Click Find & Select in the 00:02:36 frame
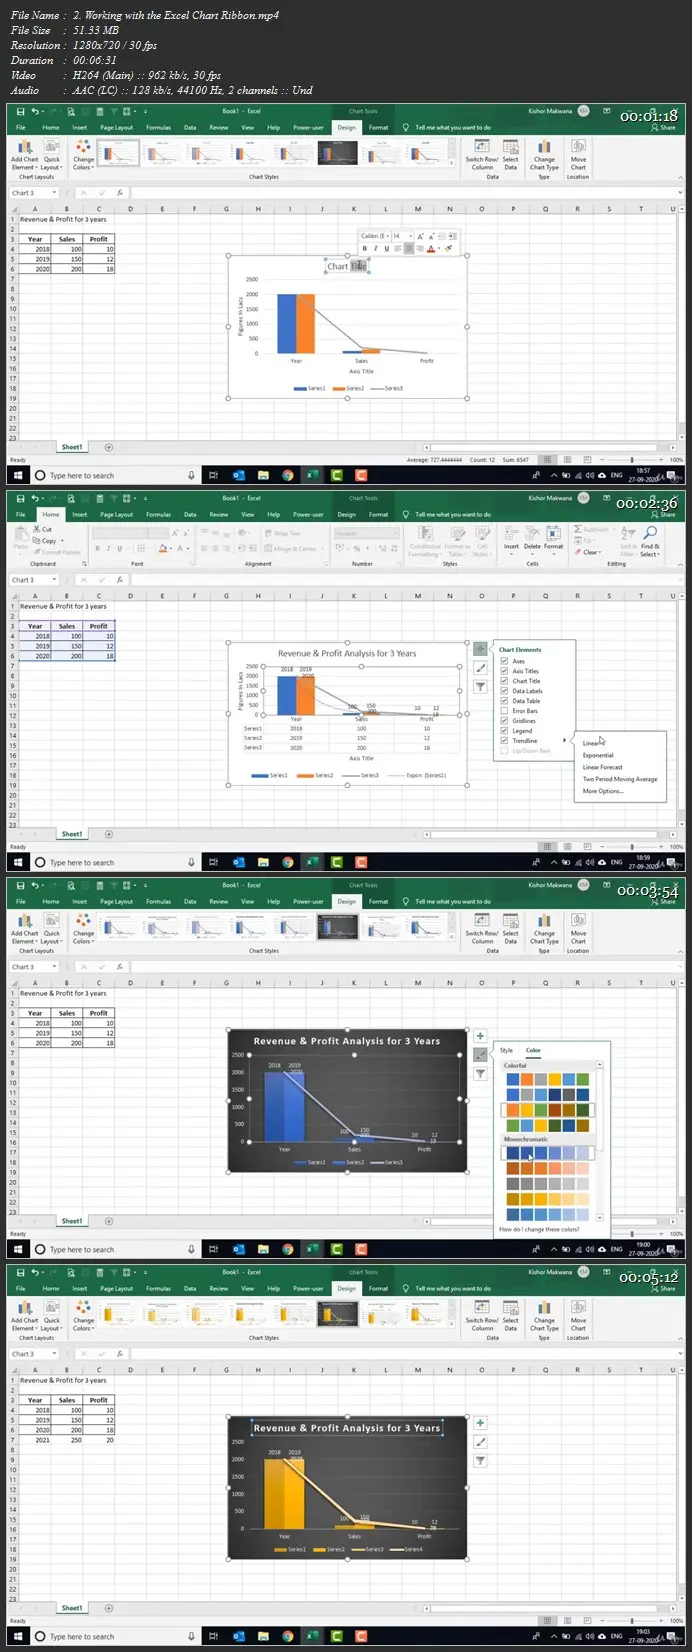The image size is (692, 1652). [x=650, y=540]
